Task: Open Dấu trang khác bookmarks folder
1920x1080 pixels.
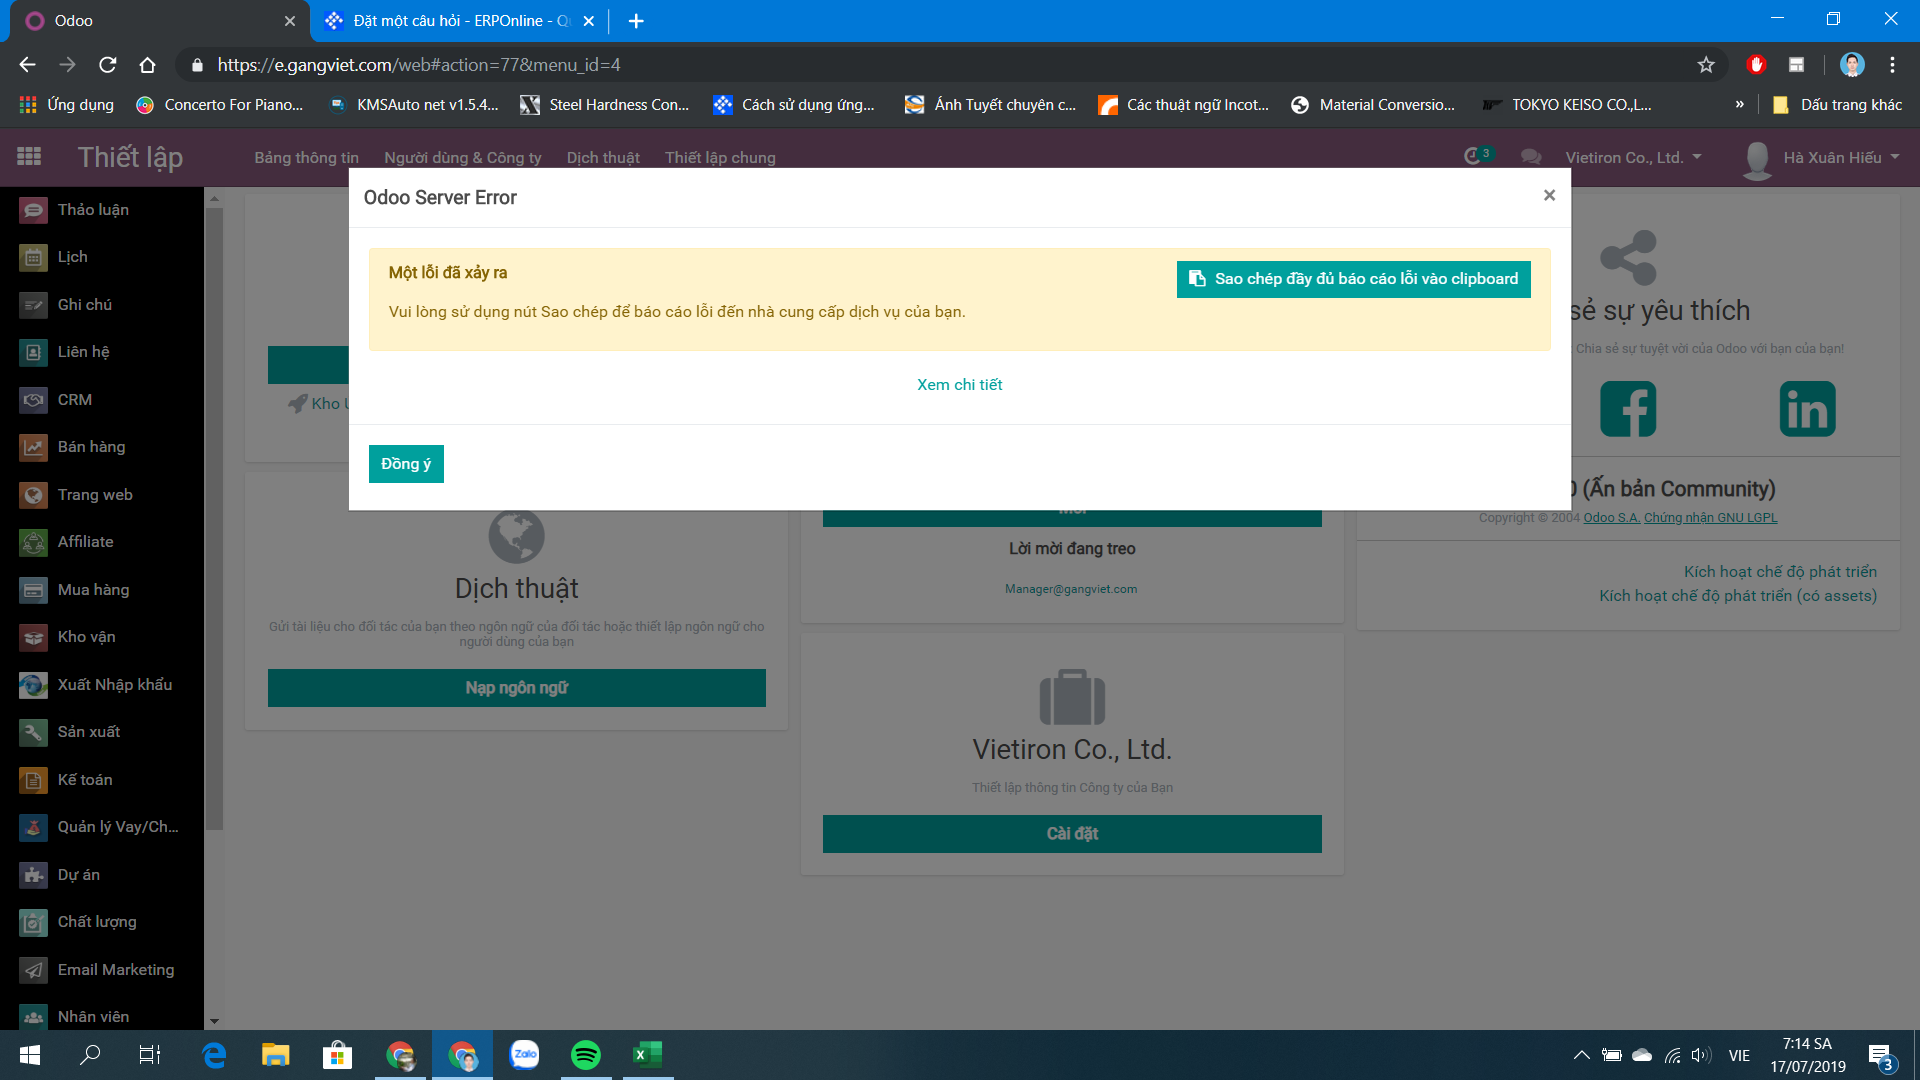Action: [1837, 105]
